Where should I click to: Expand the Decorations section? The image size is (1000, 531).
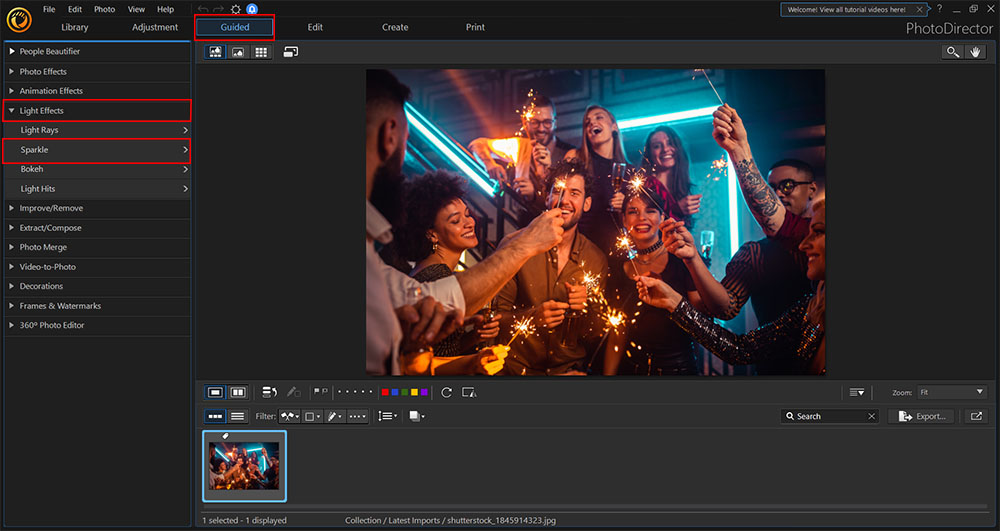point(97,286)
